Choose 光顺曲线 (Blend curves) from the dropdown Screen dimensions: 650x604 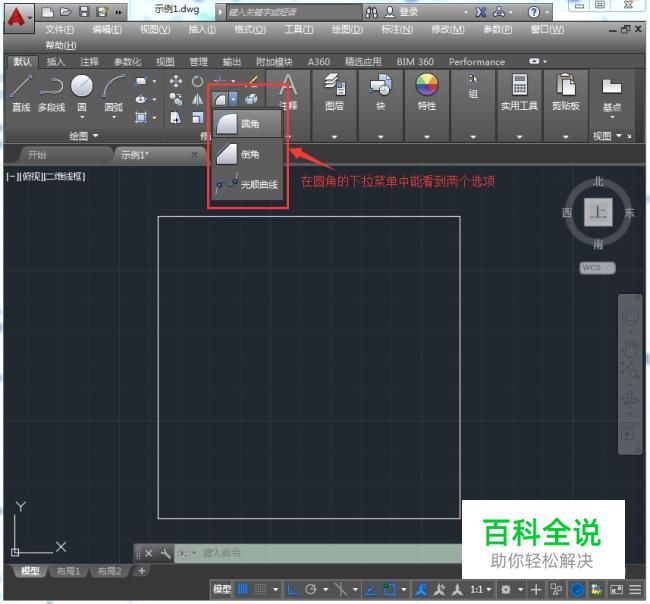pyautogui.click(x=247, y=184)
